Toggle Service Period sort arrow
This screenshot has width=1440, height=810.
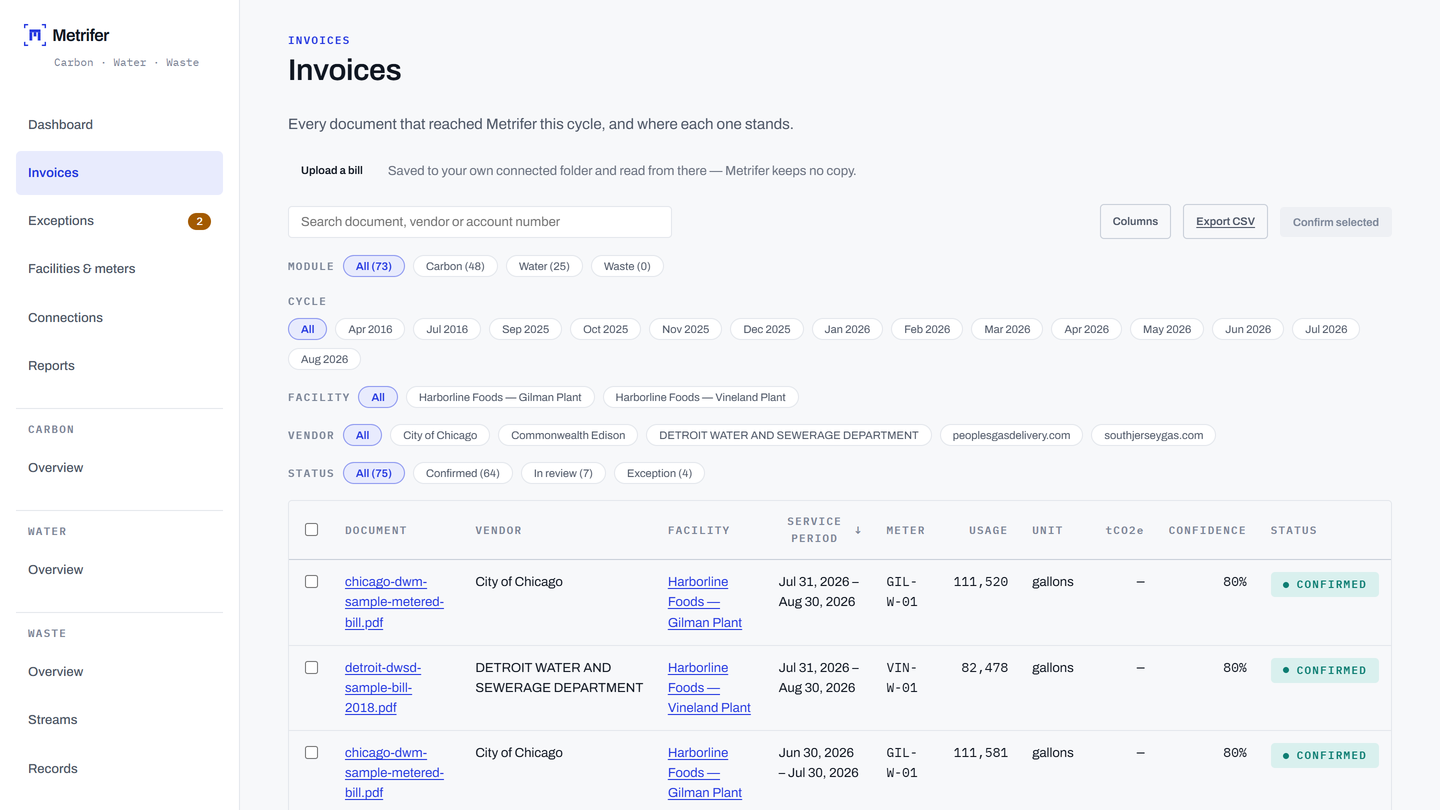point(858,530)
